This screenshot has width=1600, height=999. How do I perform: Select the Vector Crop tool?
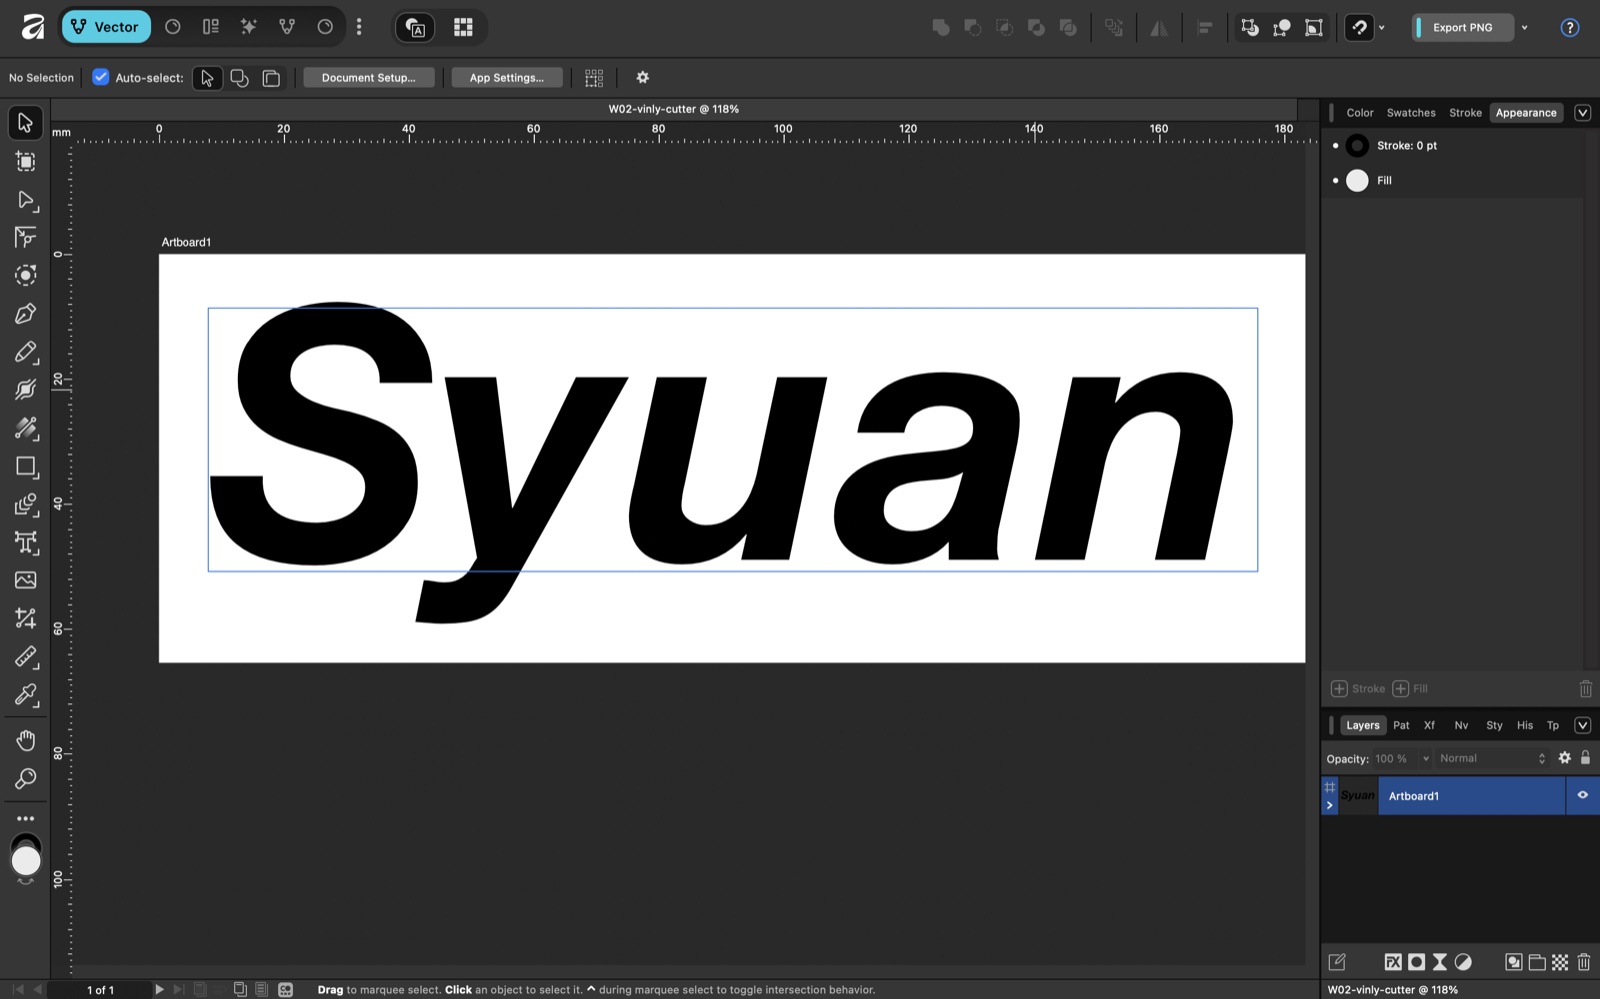pyautogui.click(x=26, y=618)
